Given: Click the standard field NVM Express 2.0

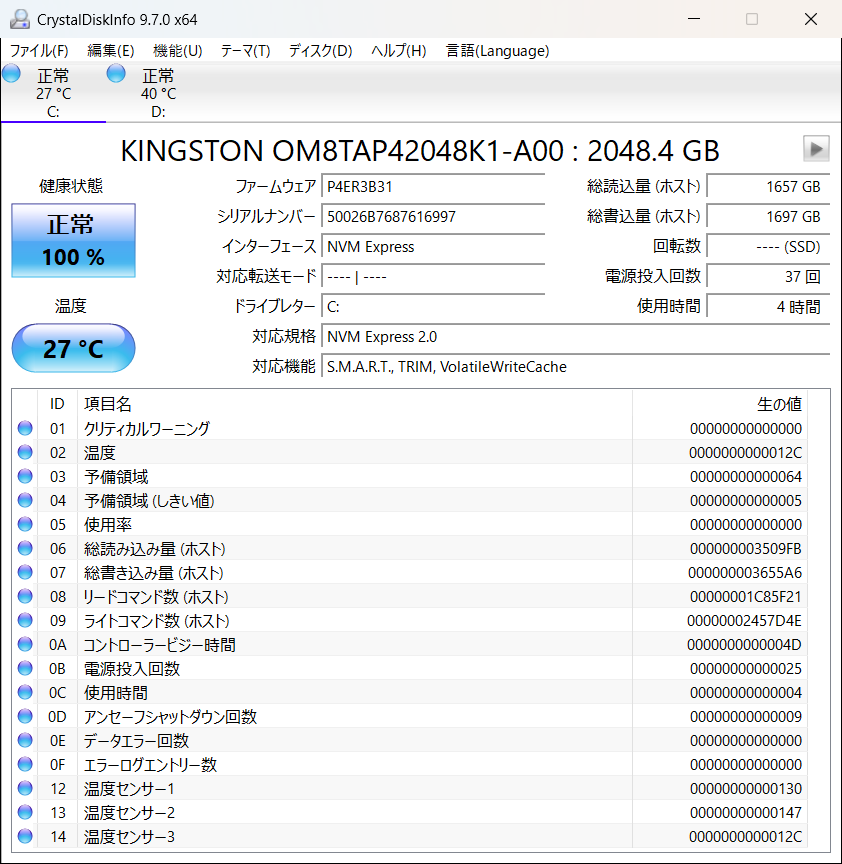Looking at the screenshot, I should (x=576, y=336).
